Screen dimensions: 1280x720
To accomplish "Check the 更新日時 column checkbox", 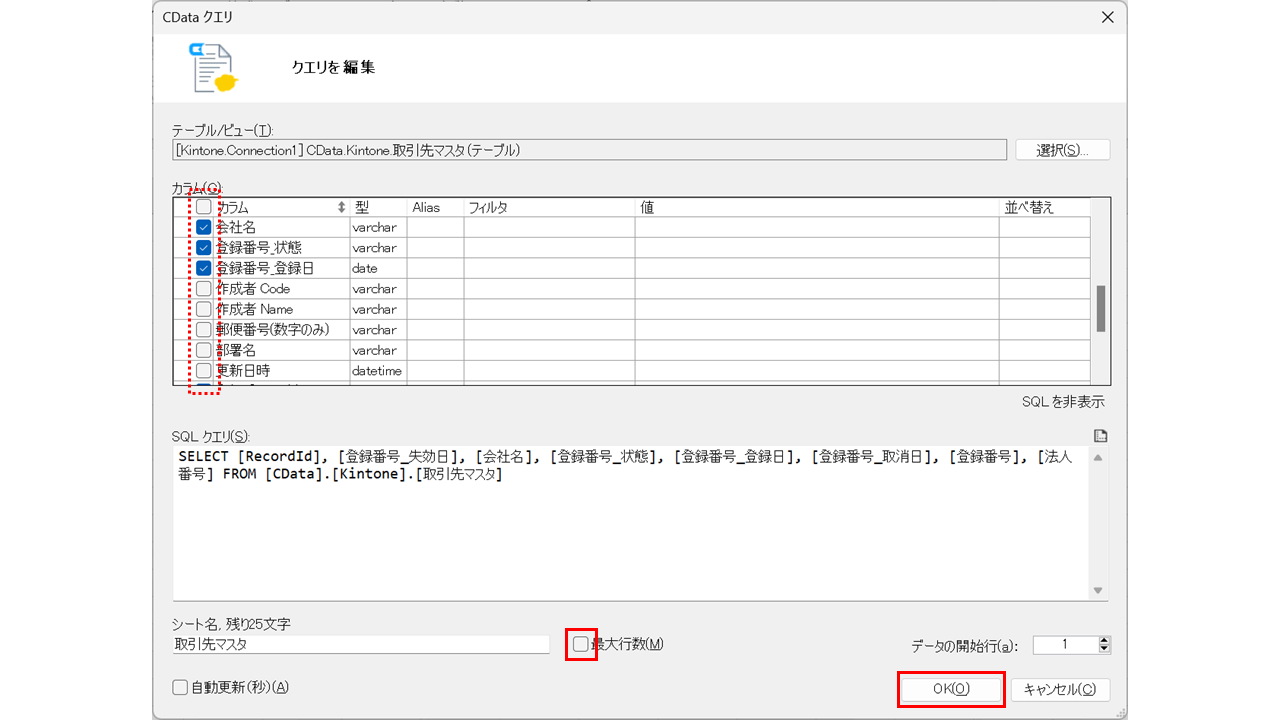I will pos(204,371).
